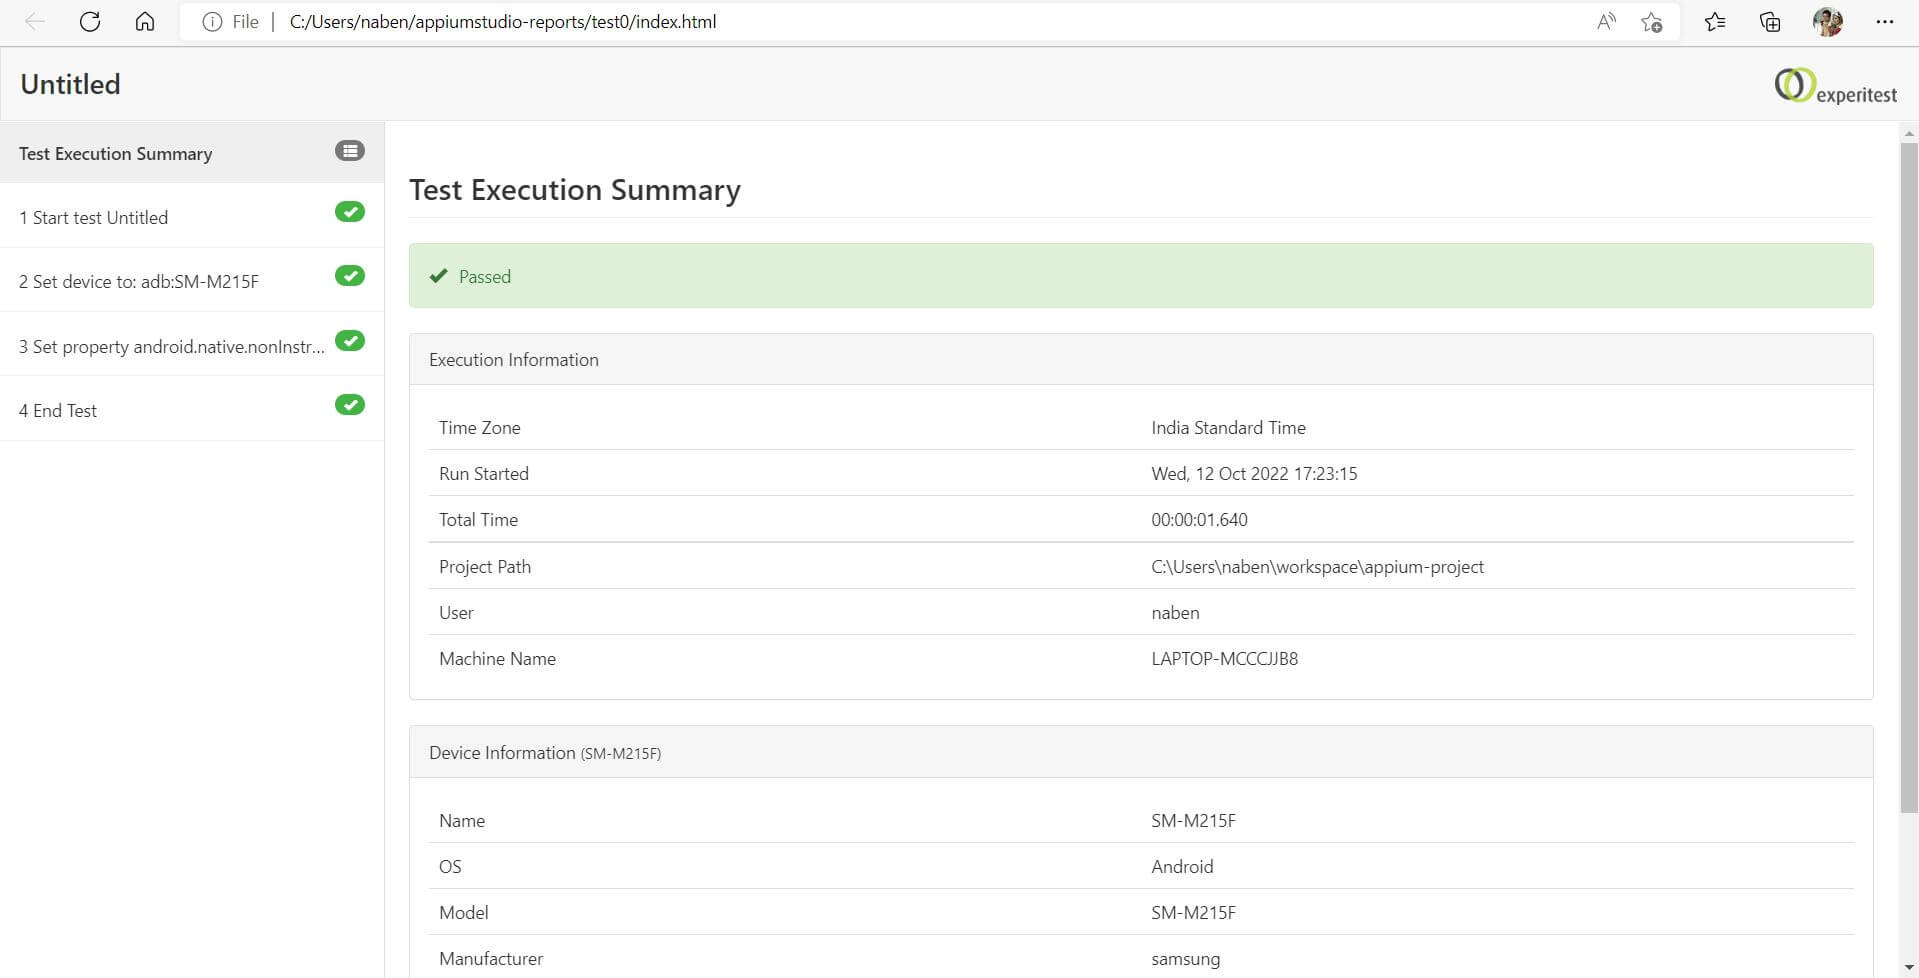Add this page to favorites star icon

(x=1651, y=22)
